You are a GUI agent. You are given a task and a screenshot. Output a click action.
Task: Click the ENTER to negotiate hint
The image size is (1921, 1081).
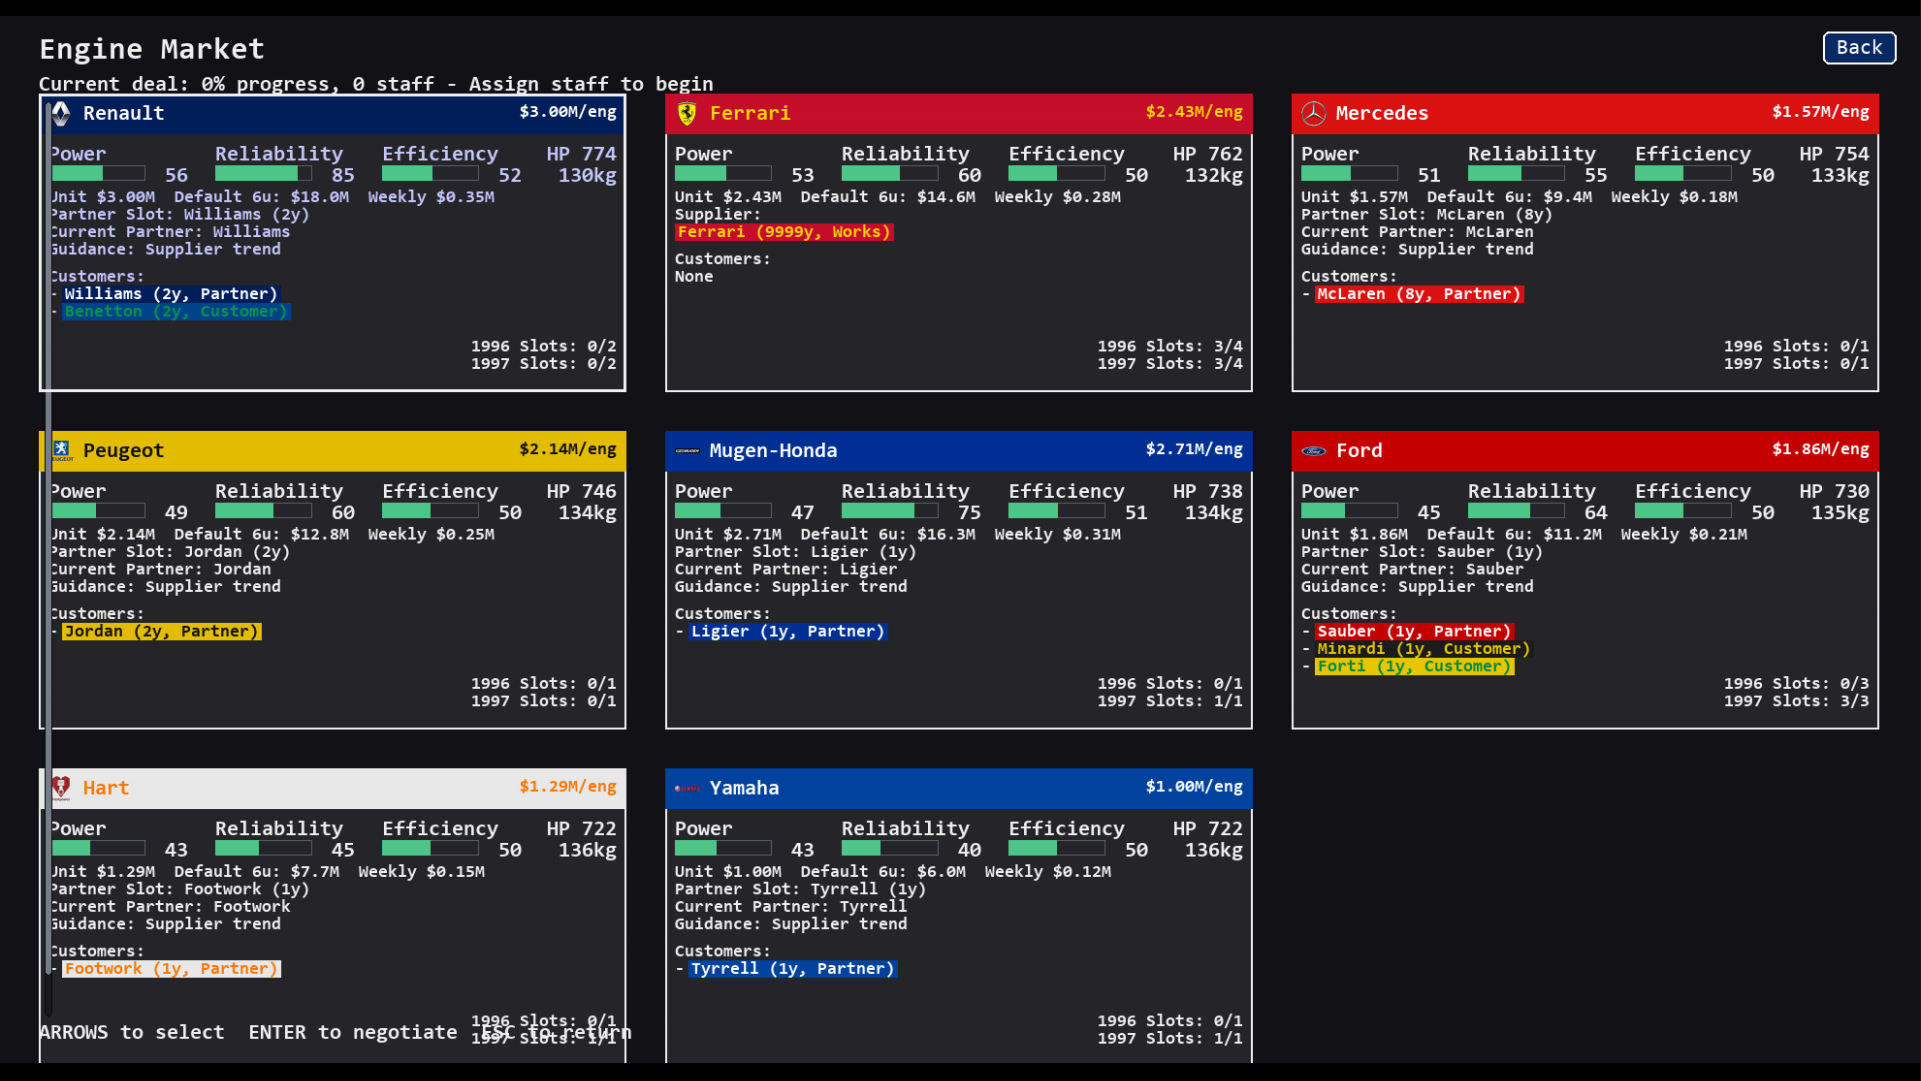coord(353,1032)
